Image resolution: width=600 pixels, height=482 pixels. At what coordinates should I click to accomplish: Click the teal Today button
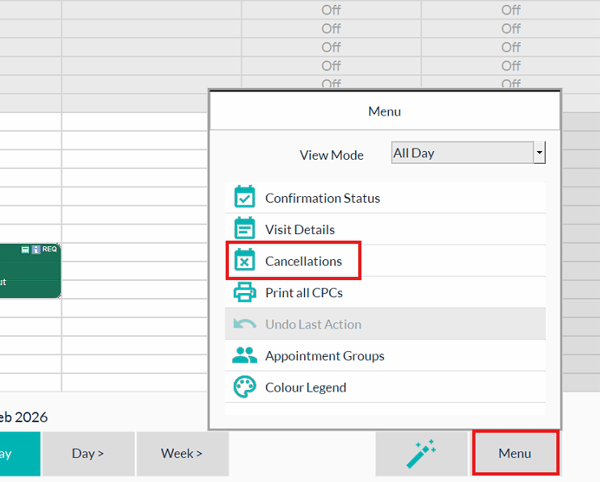19,454
